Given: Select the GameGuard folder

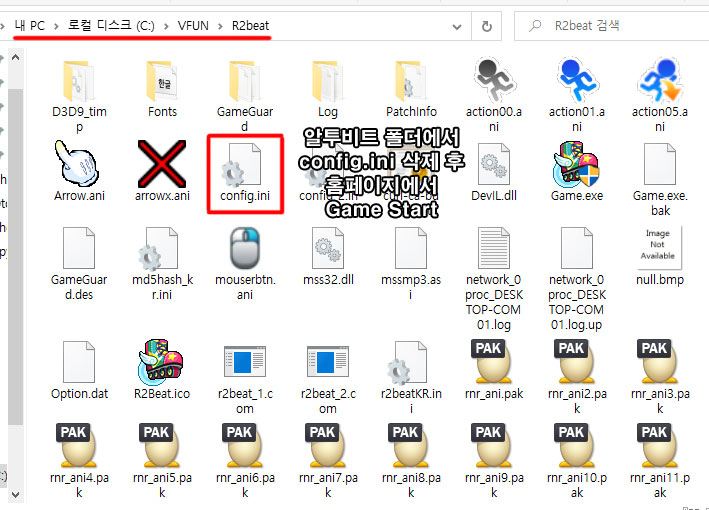Looking at the screenshot, I should click(x=245, y=96).
